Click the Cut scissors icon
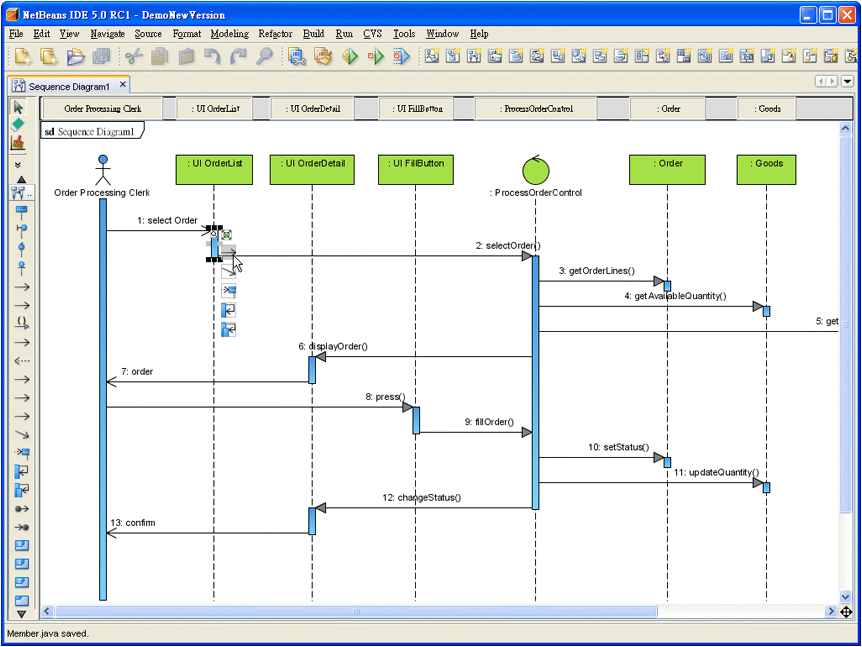This screenshot has height=647, width=862. tap(134, 56)
